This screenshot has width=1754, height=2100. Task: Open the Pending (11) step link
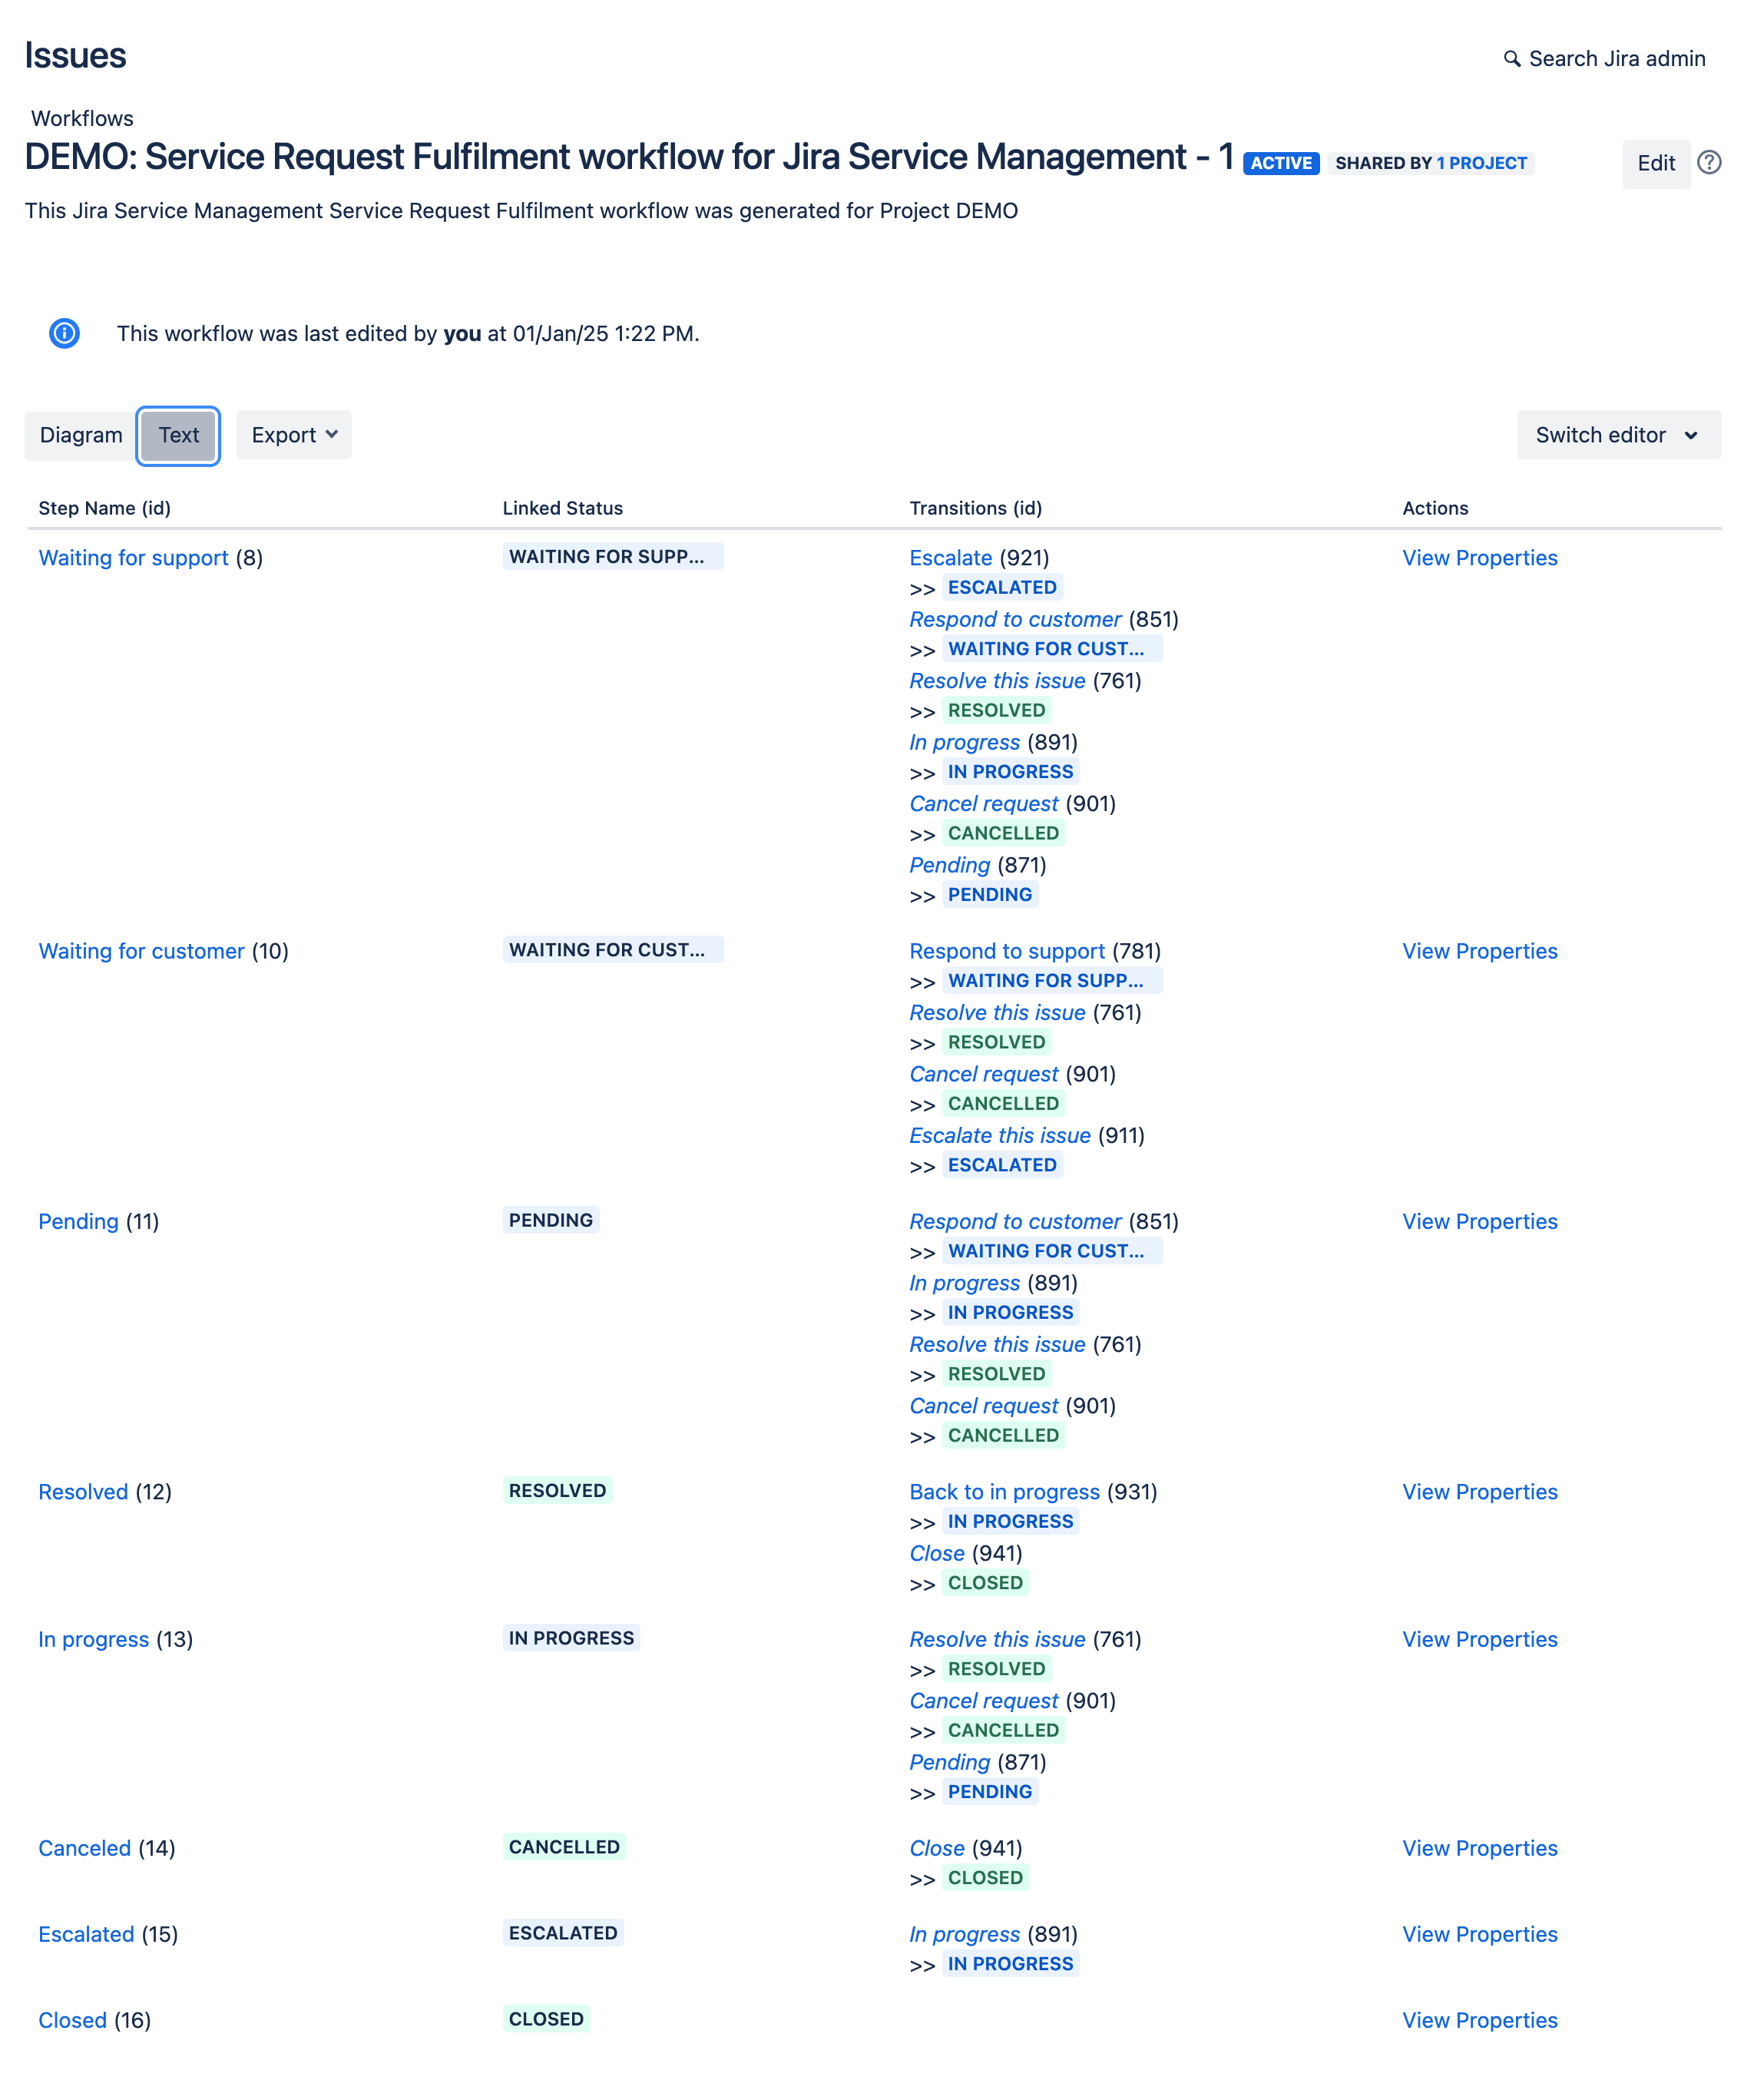click(x=78, y=1221)
